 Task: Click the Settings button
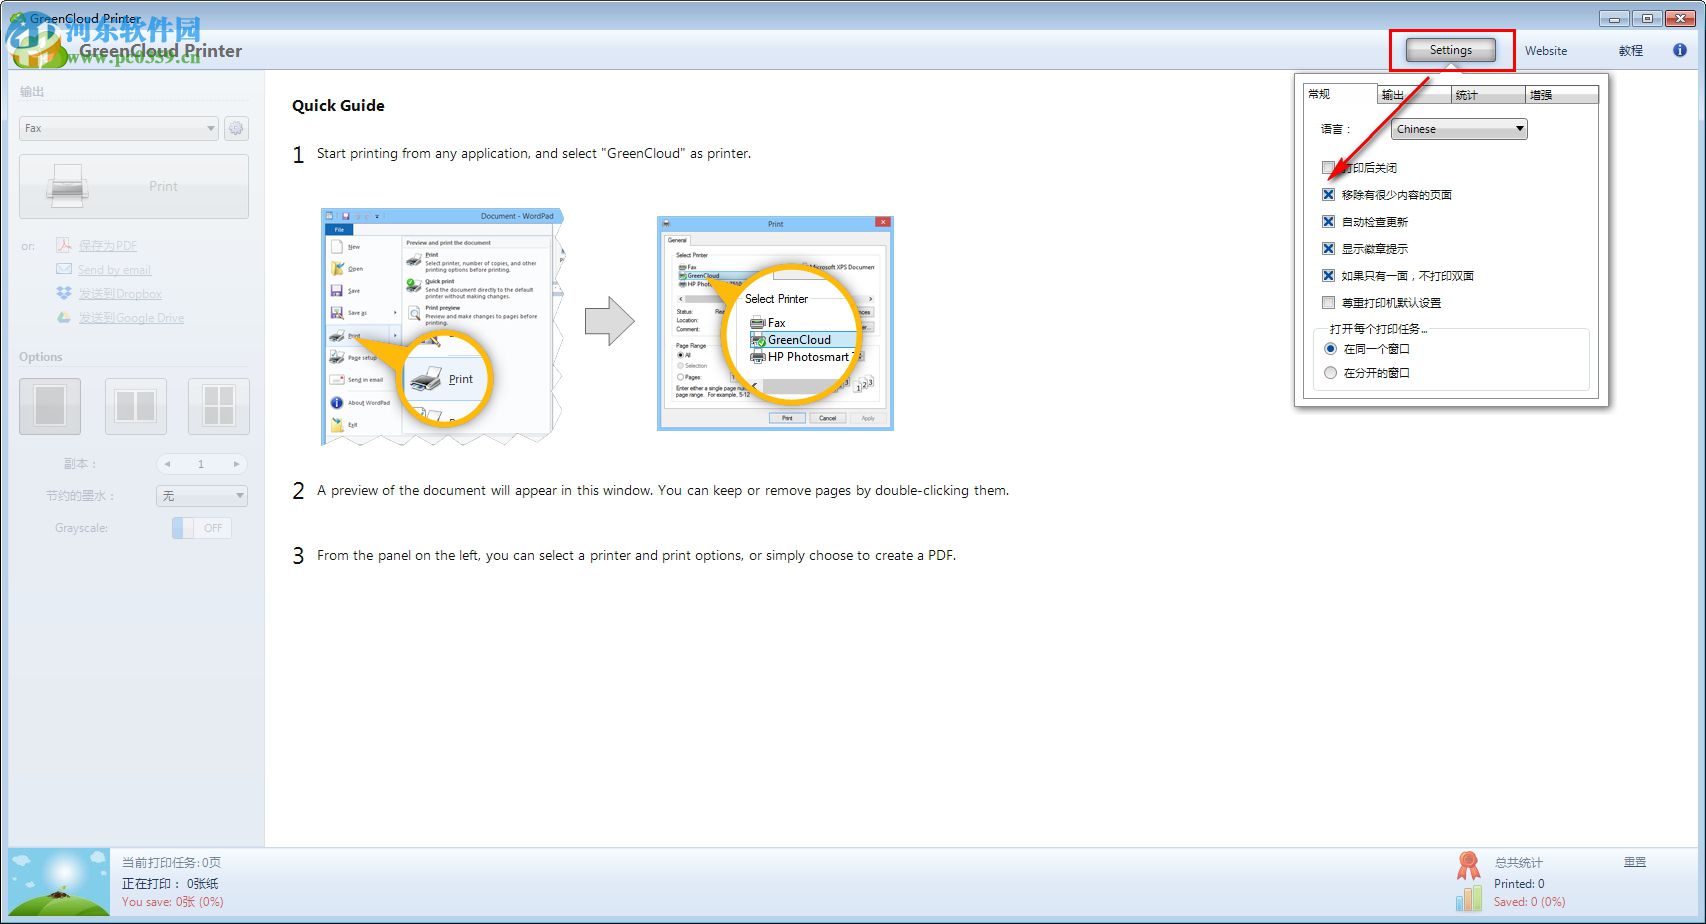click(x=1451, y=50)
